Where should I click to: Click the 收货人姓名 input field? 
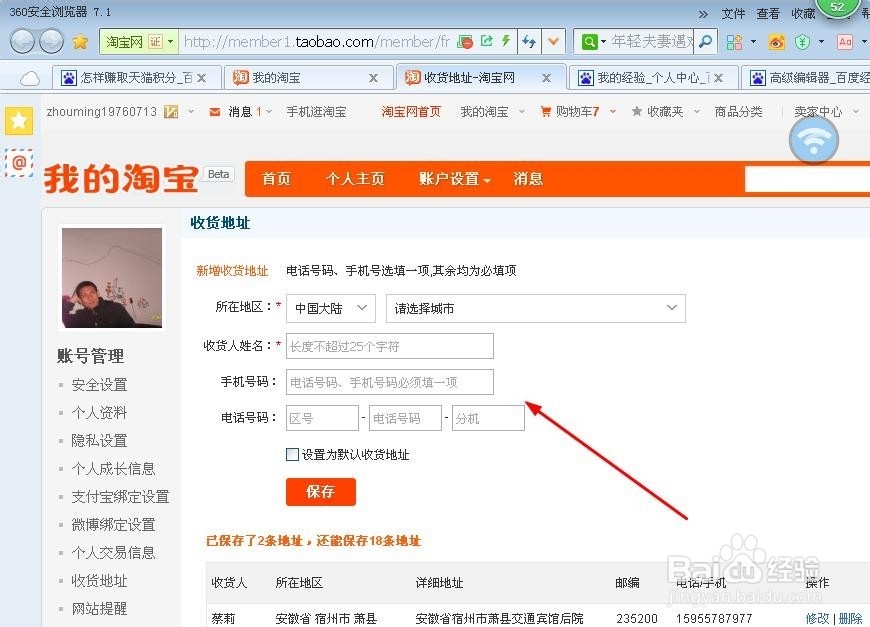[390, 346]
